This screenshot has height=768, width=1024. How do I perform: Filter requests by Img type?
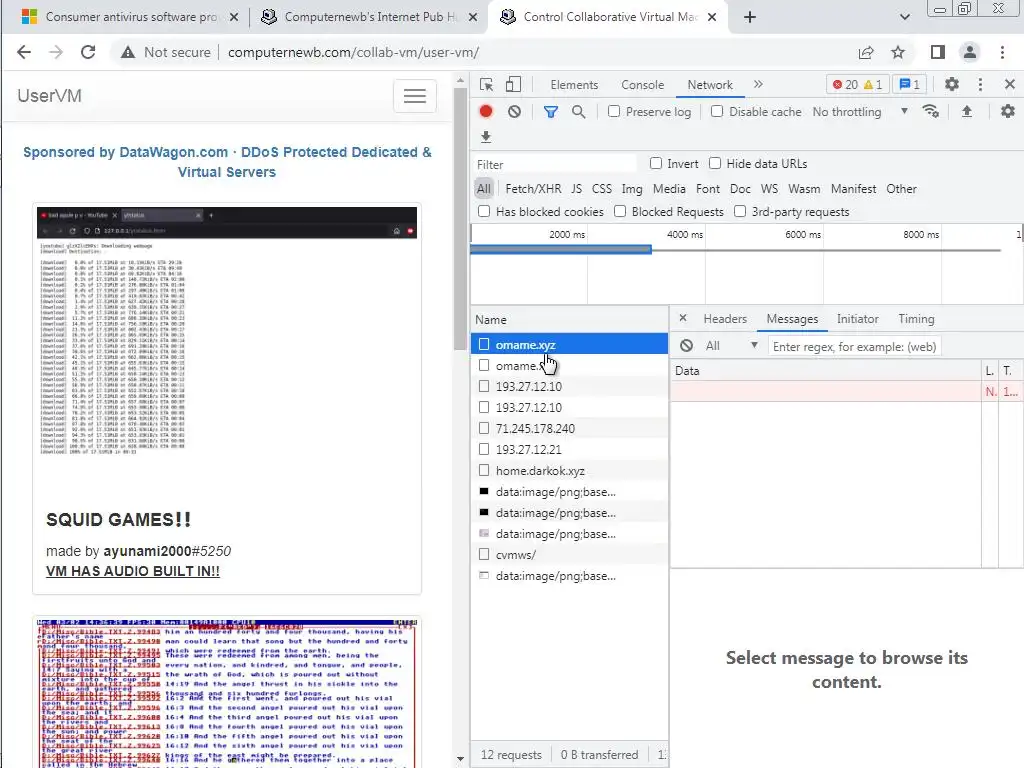pos(632,189)
